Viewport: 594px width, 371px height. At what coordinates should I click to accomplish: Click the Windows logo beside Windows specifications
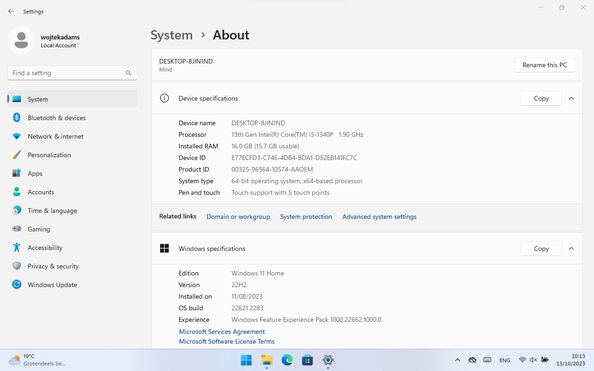point(164,249)
